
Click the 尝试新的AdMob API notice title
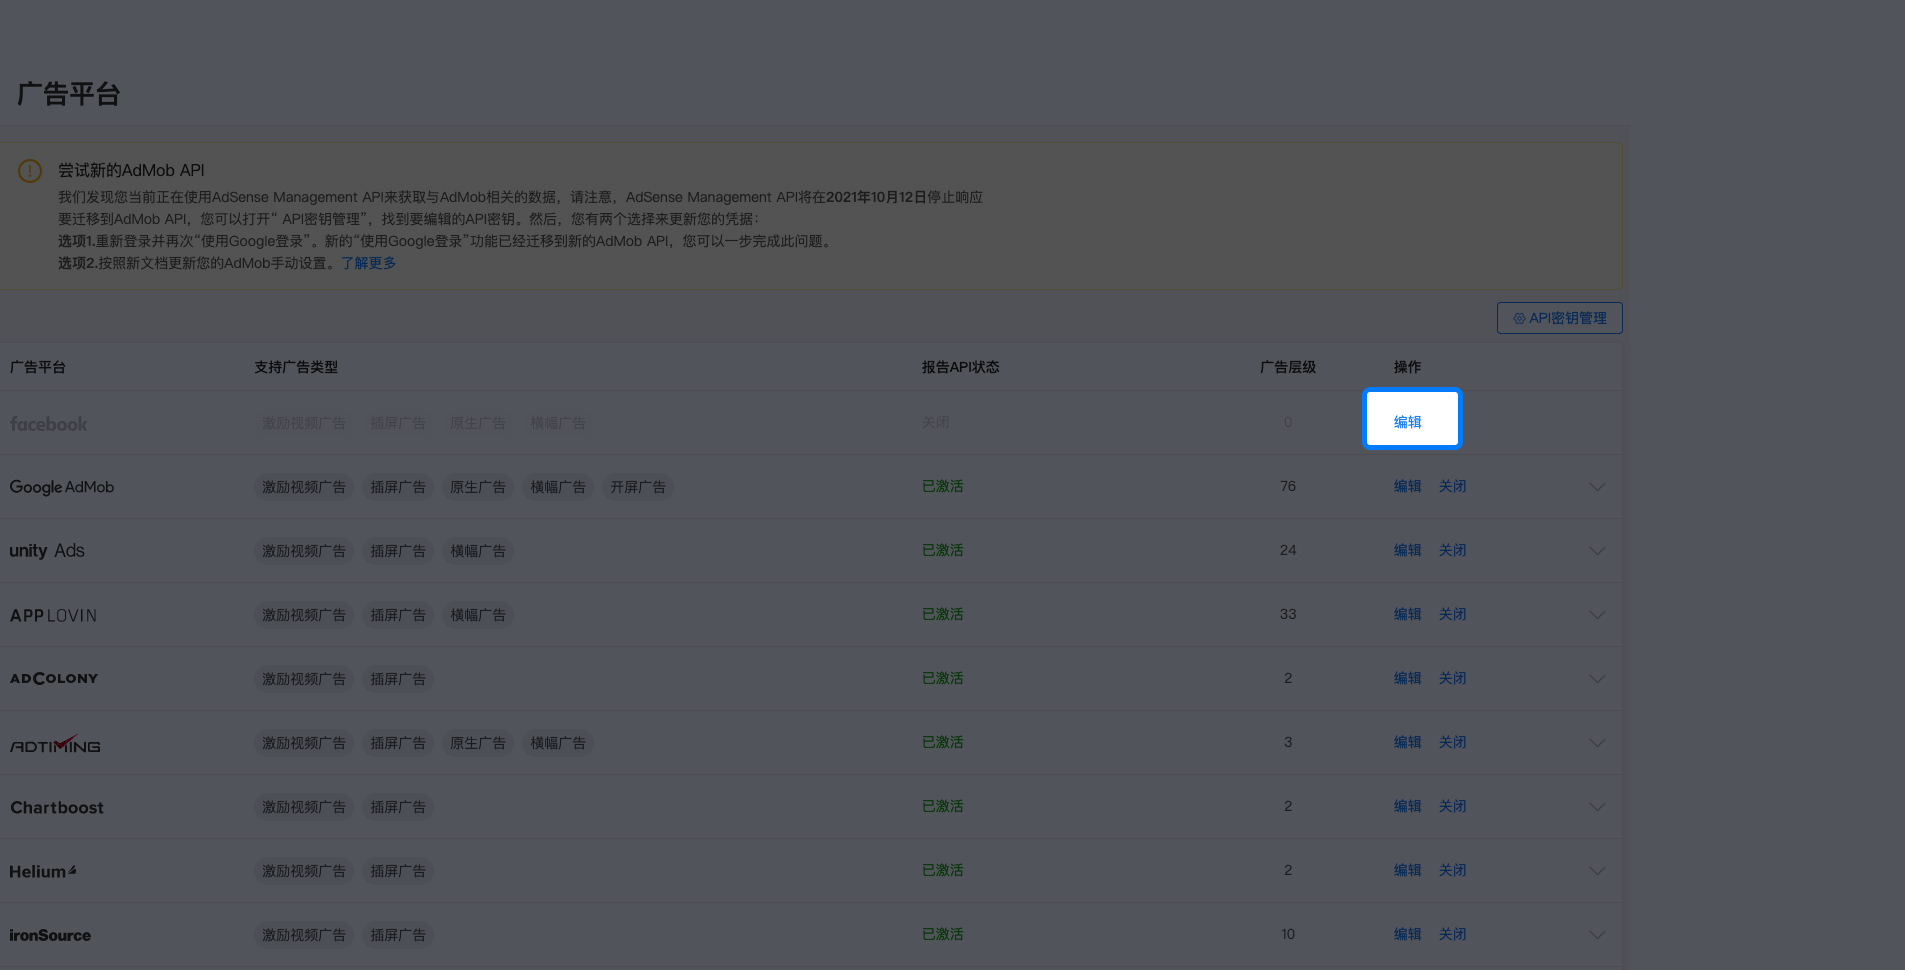point(131,170)
